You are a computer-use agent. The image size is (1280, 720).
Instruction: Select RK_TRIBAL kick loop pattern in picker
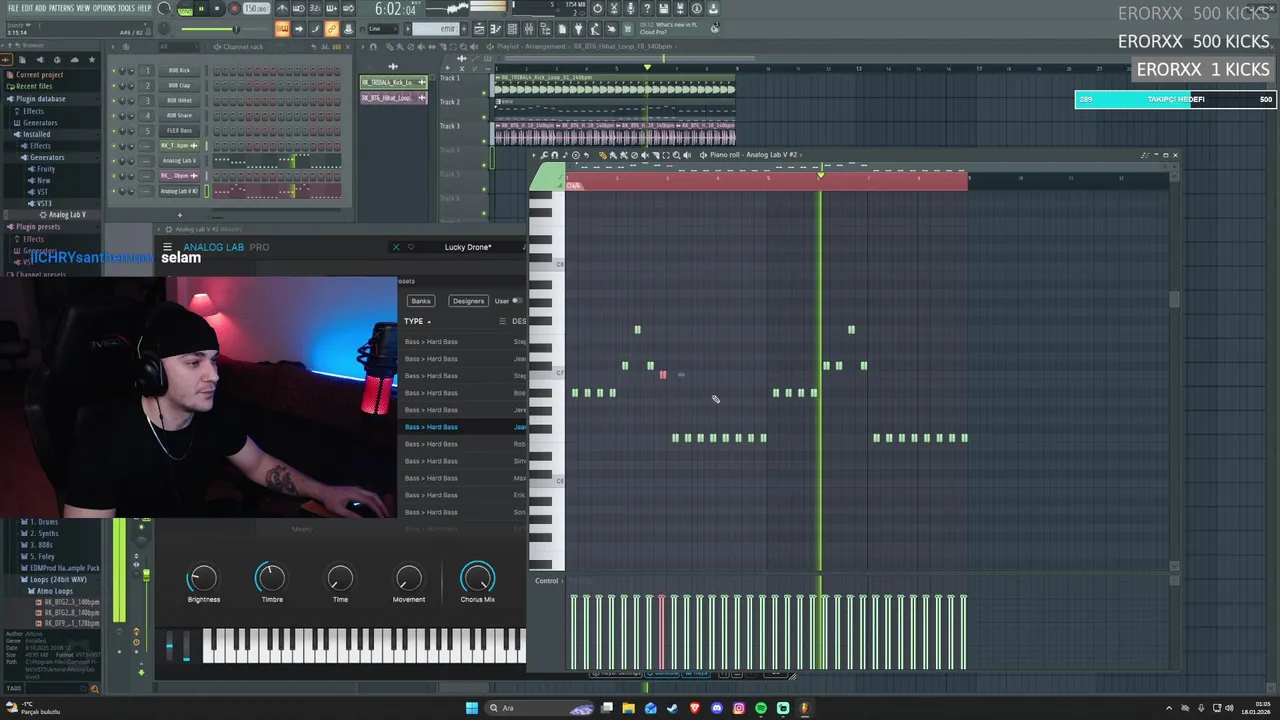click(392, 82)
